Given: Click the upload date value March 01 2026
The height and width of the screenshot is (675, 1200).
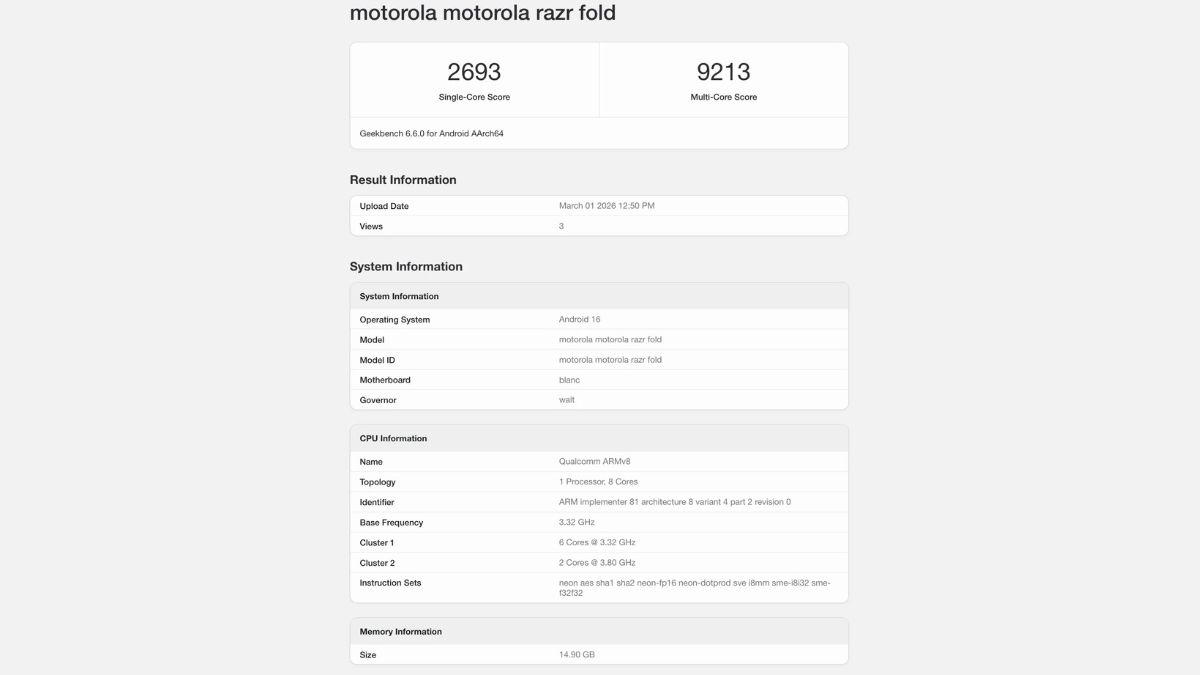Looking at the screenshot, I should (606, 206).
